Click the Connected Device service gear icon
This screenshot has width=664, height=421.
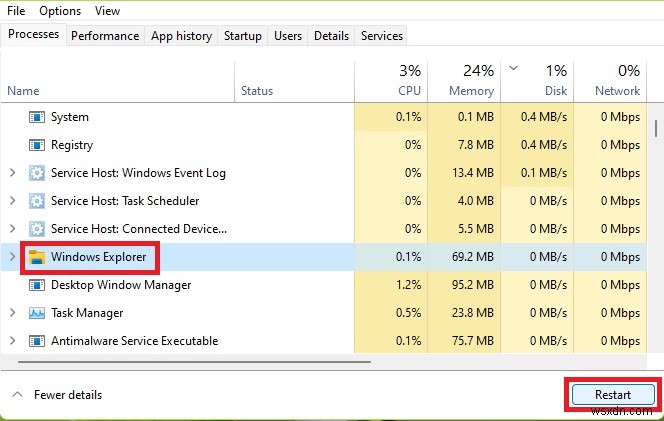coord(37,229)
